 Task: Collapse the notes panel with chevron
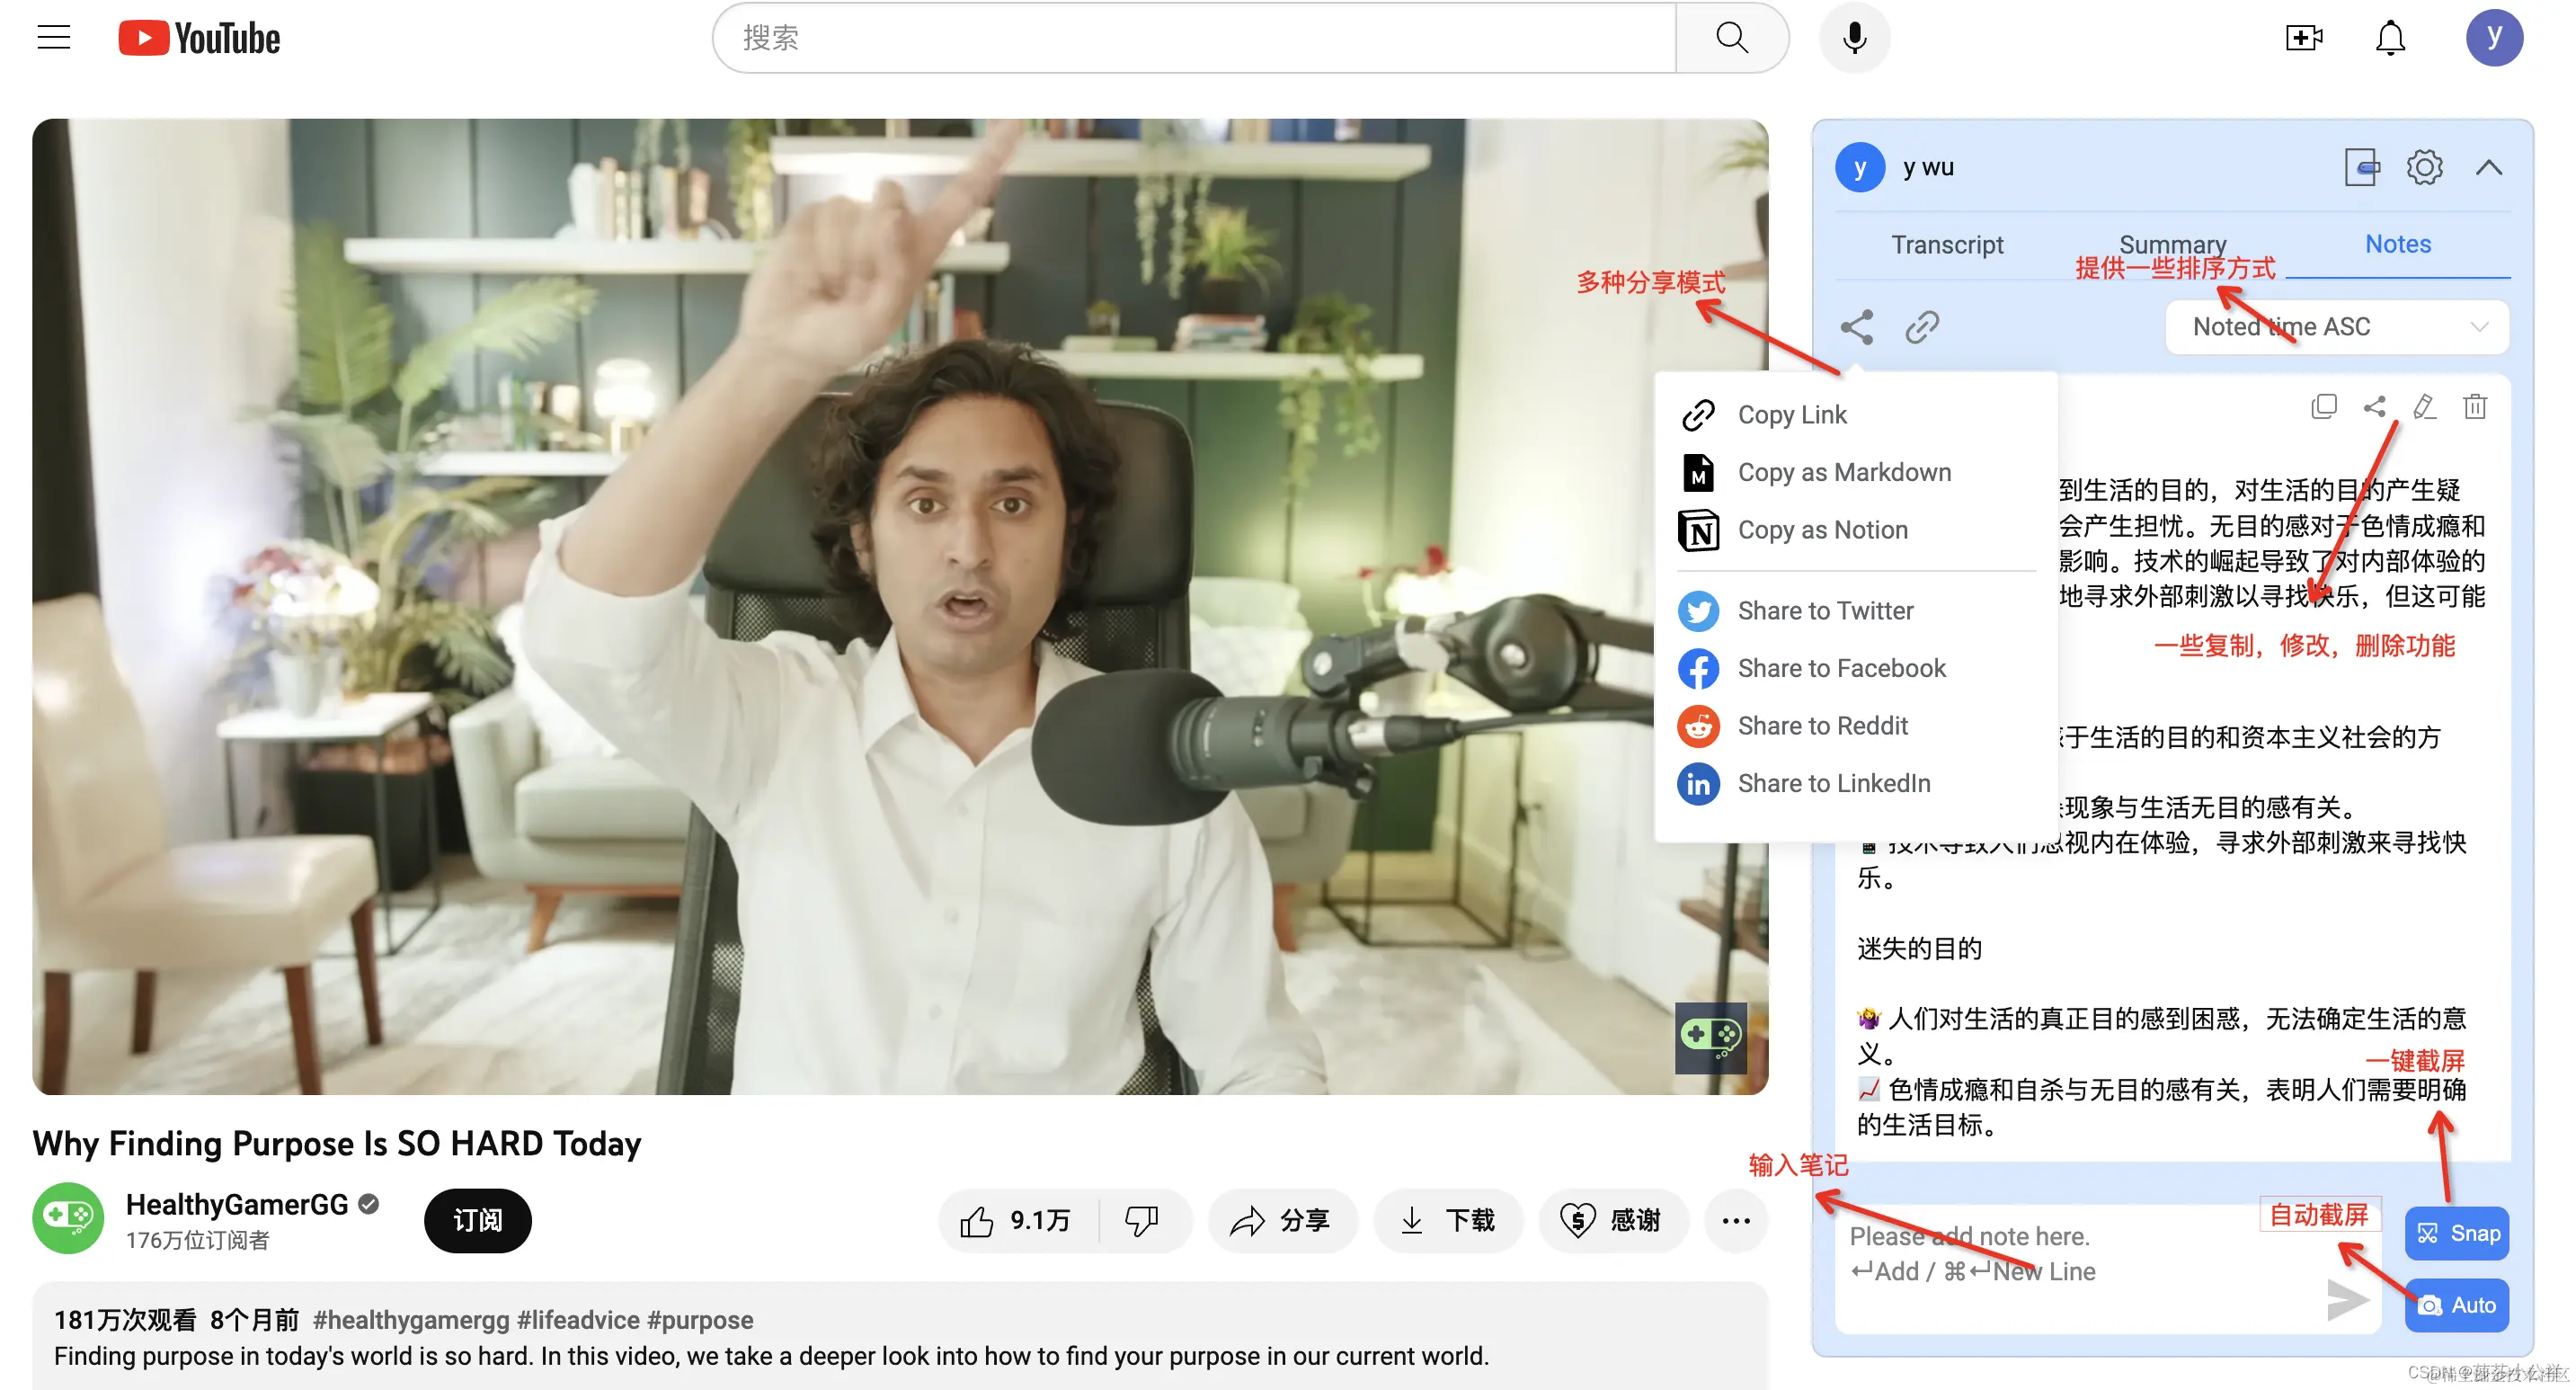pyautogui.click(x=2489, y=167)
